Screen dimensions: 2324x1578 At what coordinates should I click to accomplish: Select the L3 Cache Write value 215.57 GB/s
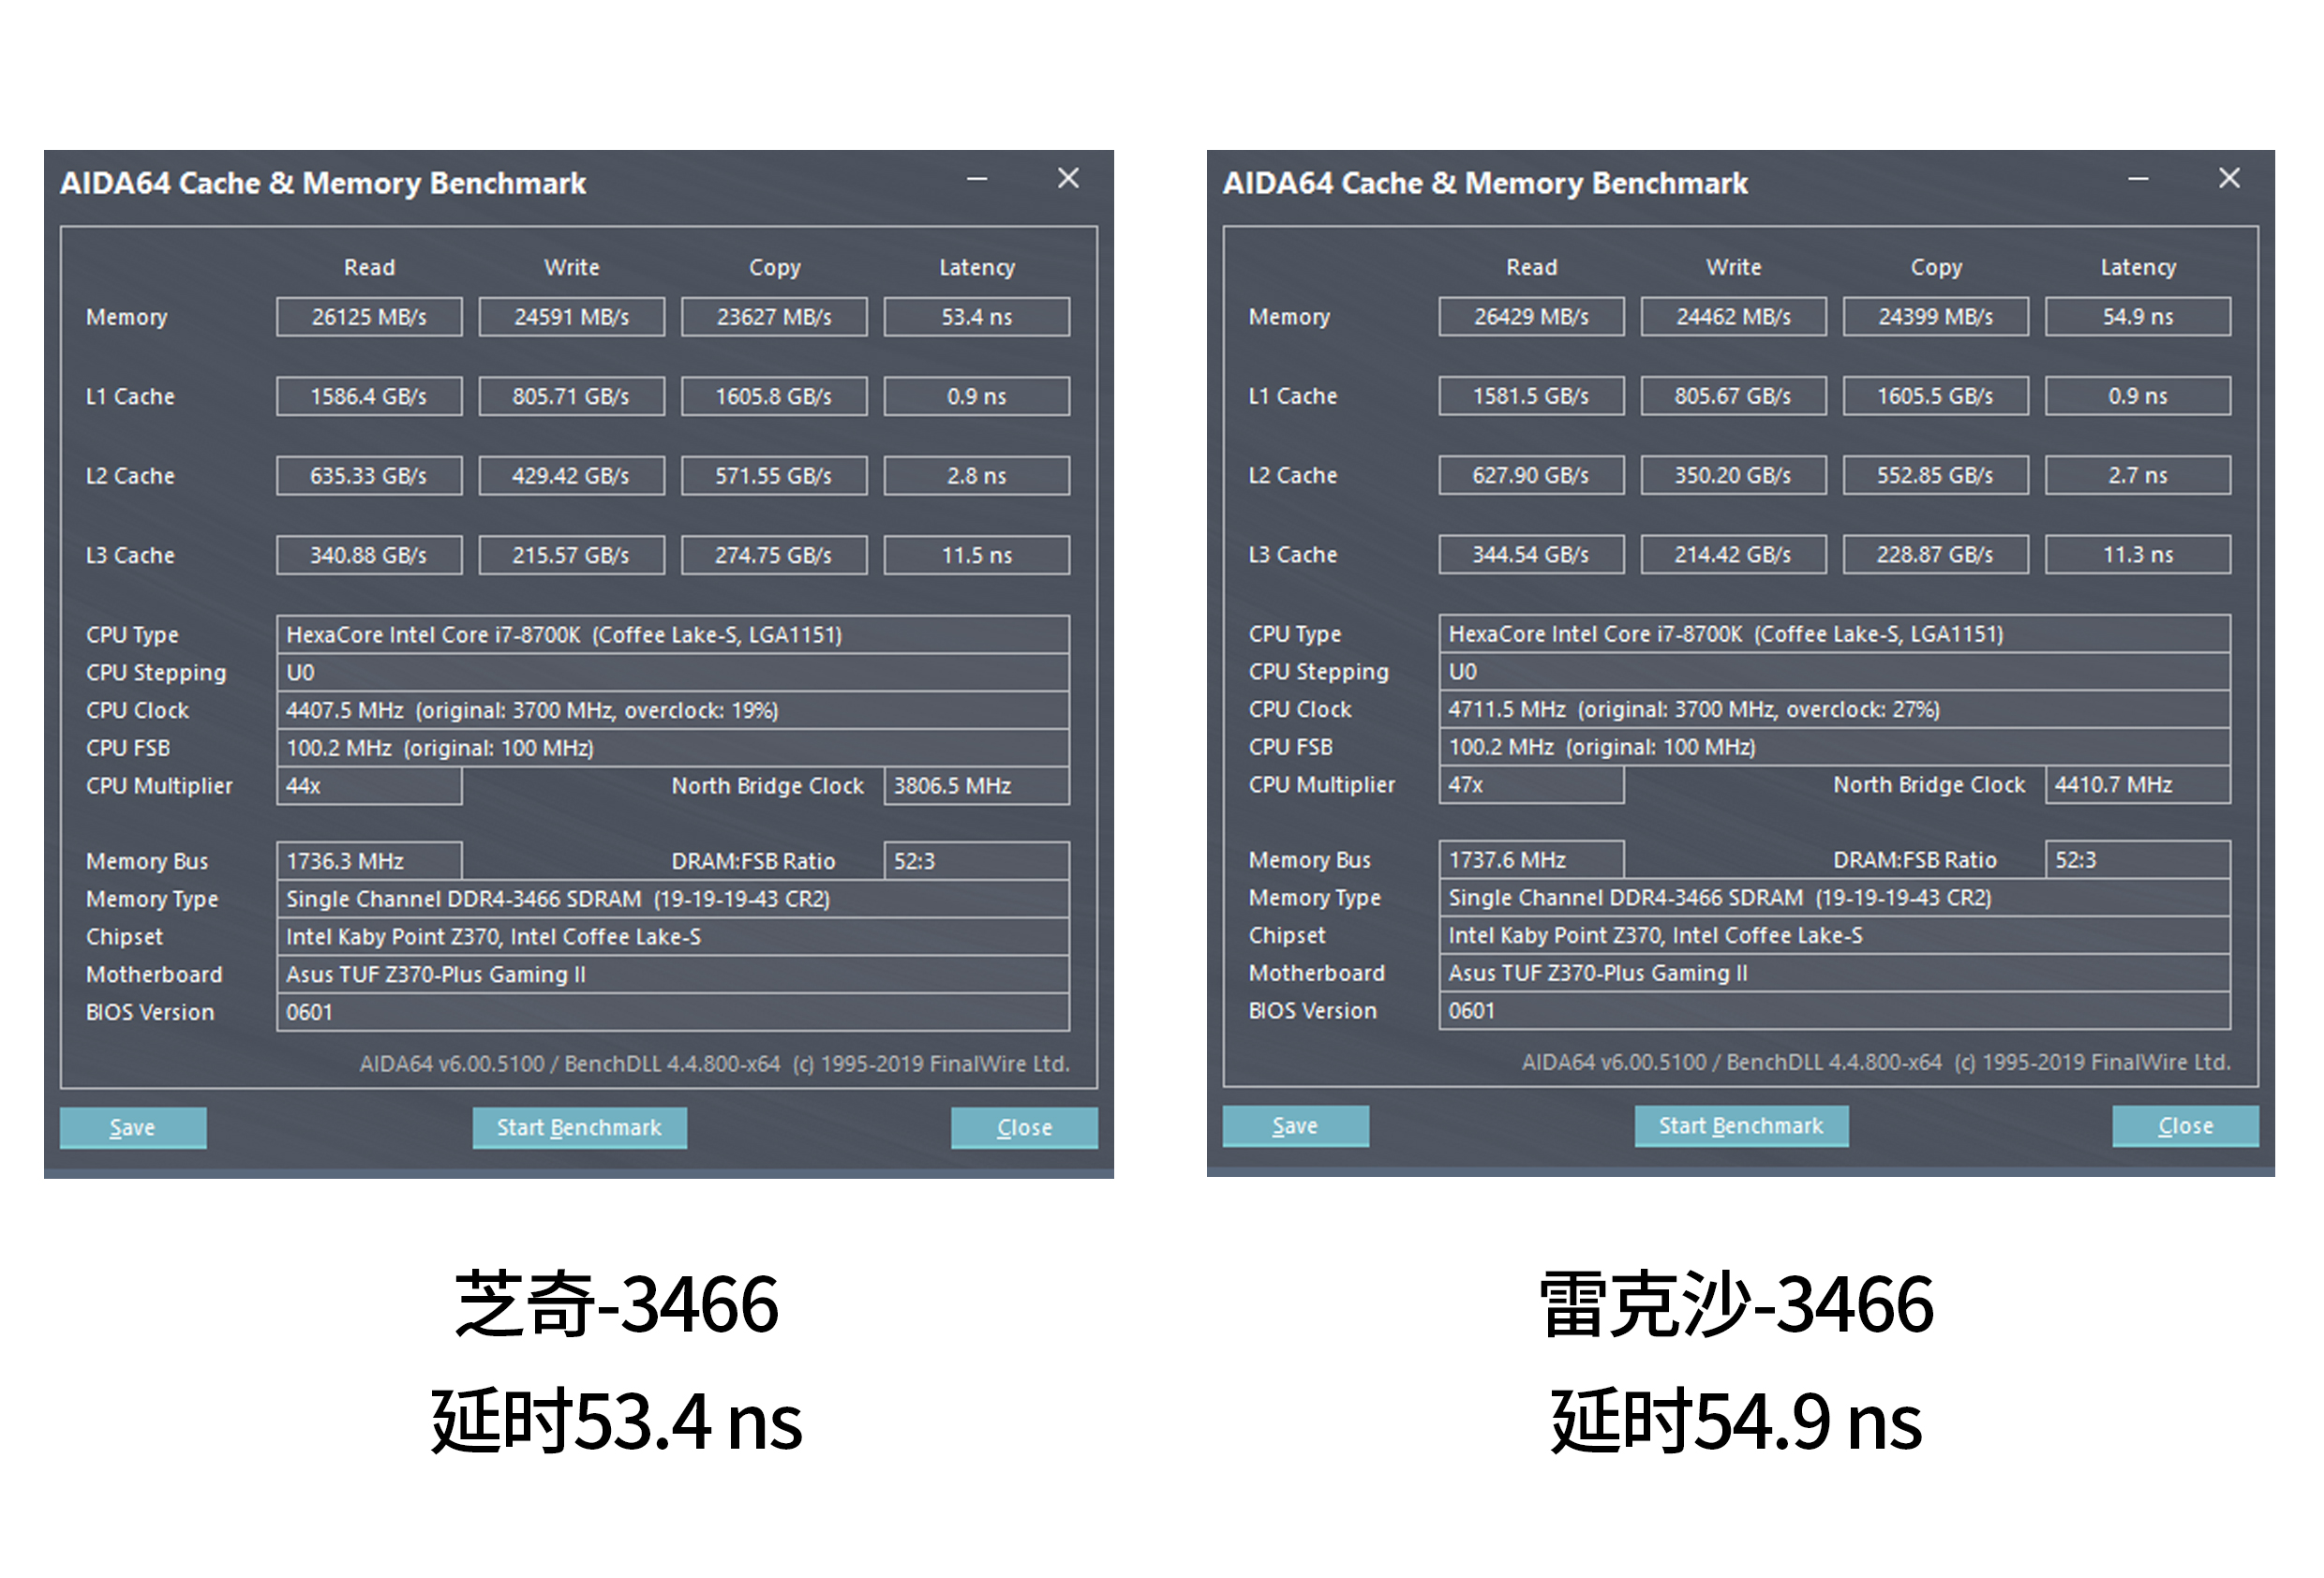click(x=571, y=555)
